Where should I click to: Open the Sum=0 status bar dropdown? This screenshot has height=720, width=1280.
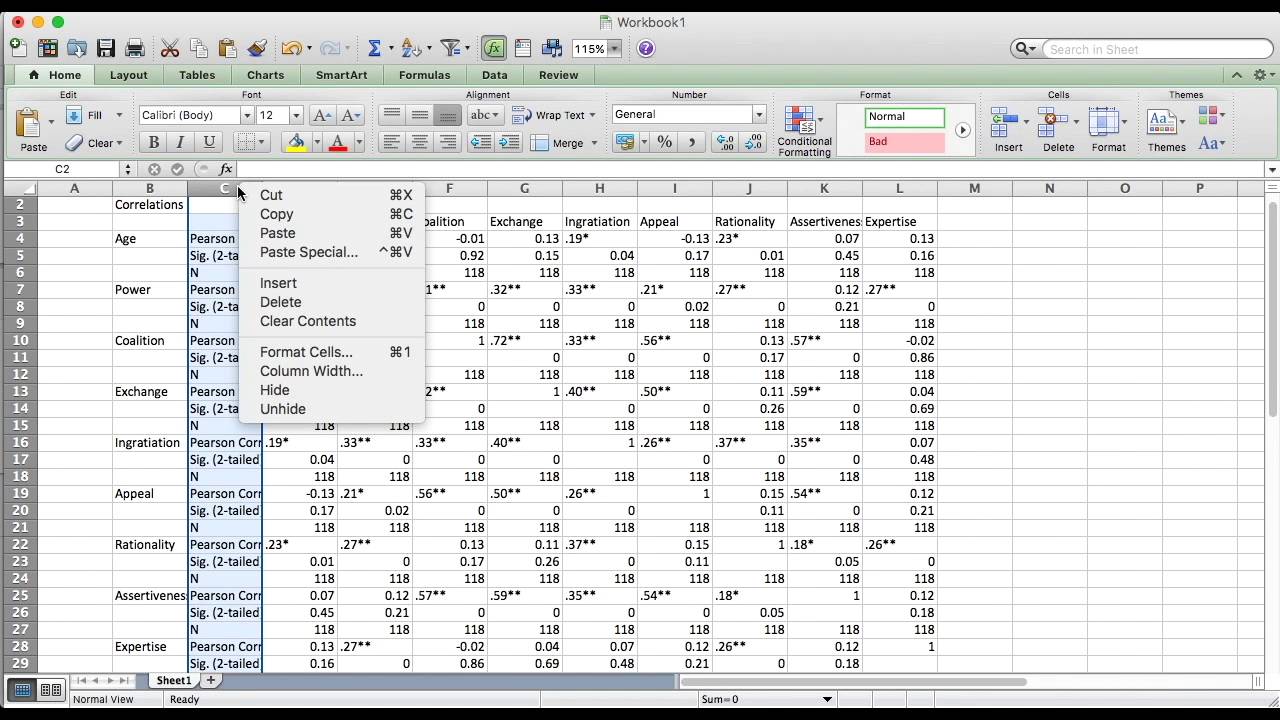click(x=827, y=699)
